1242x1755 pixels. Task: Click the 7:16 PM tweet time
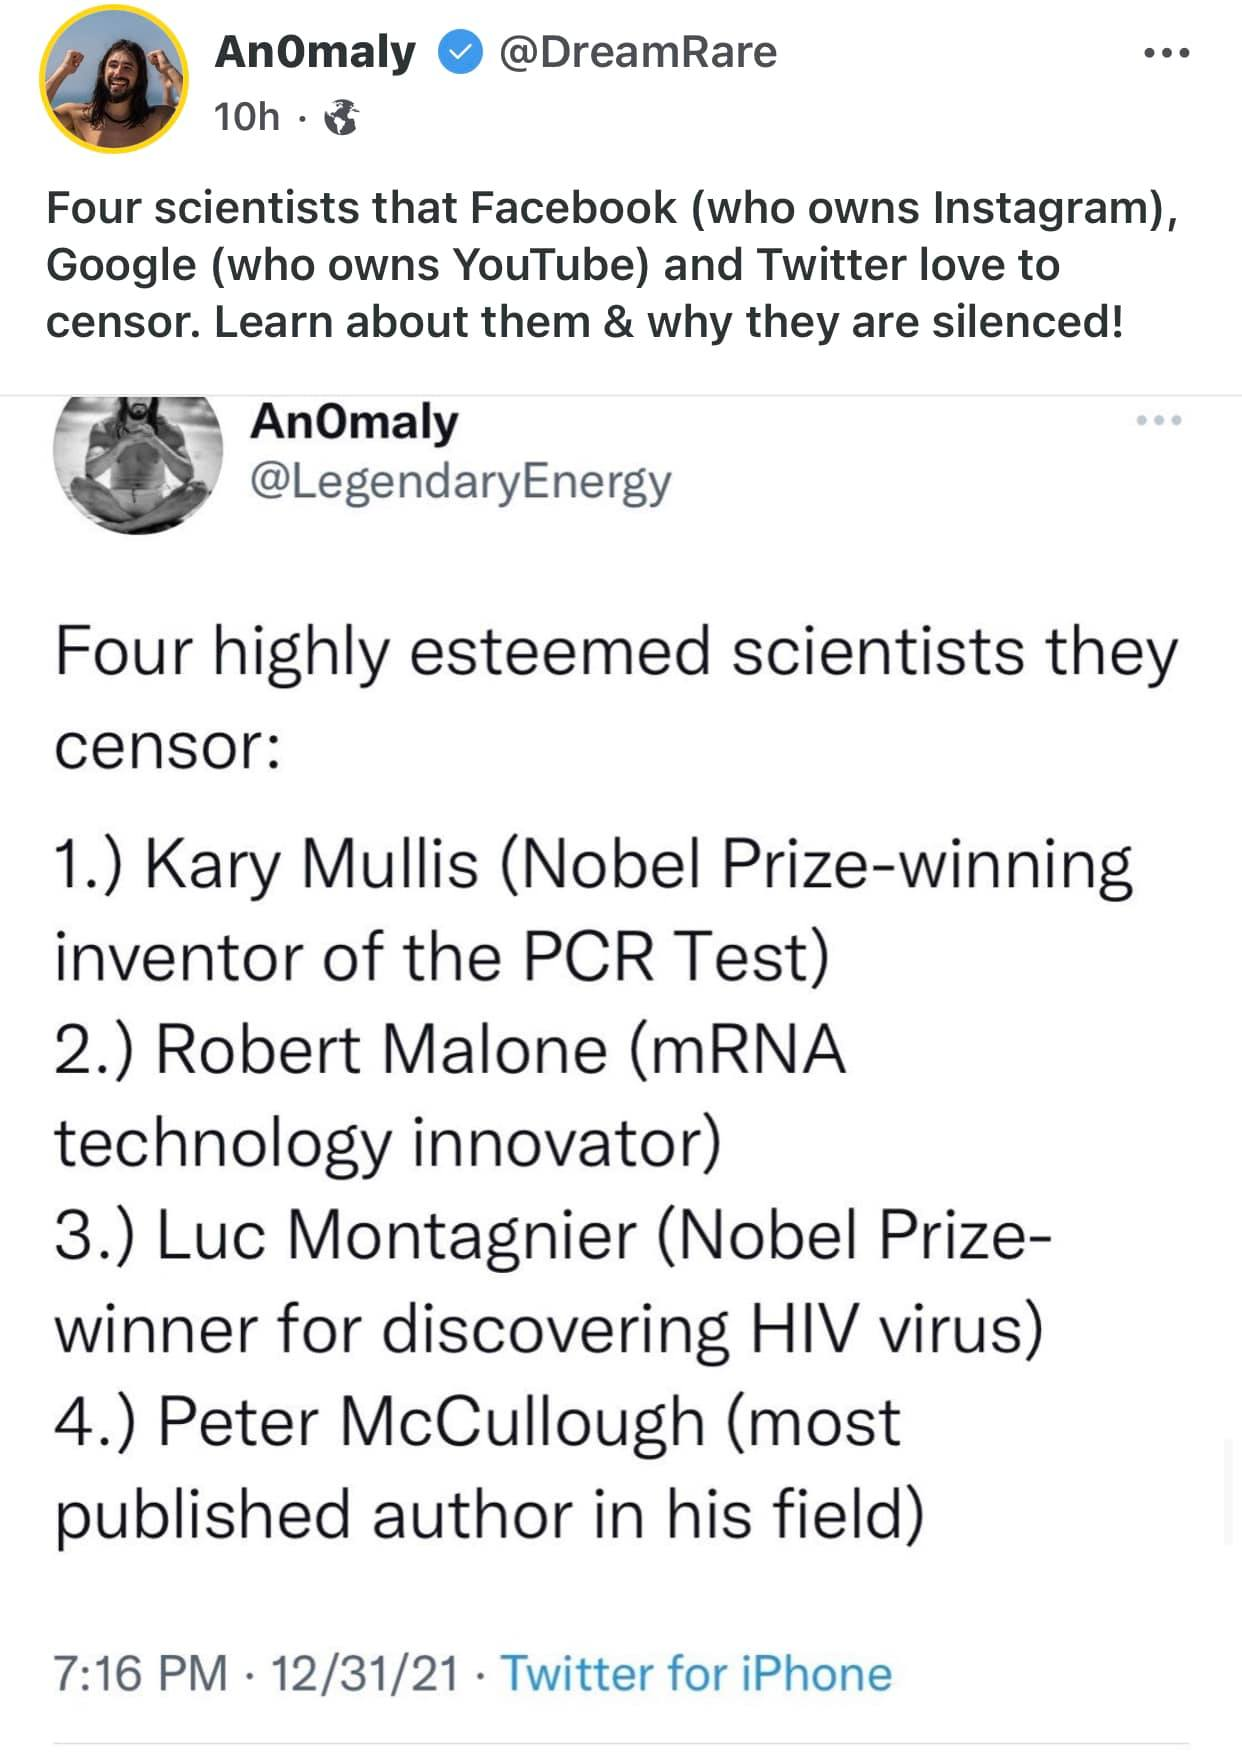[140, 1672]
